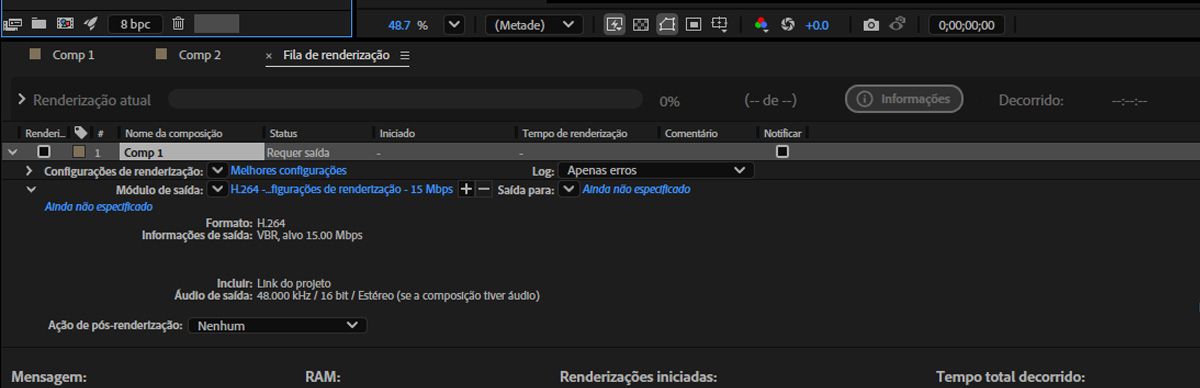Screen dimensions: 1200x388
Task: Toggle mask and shape path visibility
Action: 667,24
